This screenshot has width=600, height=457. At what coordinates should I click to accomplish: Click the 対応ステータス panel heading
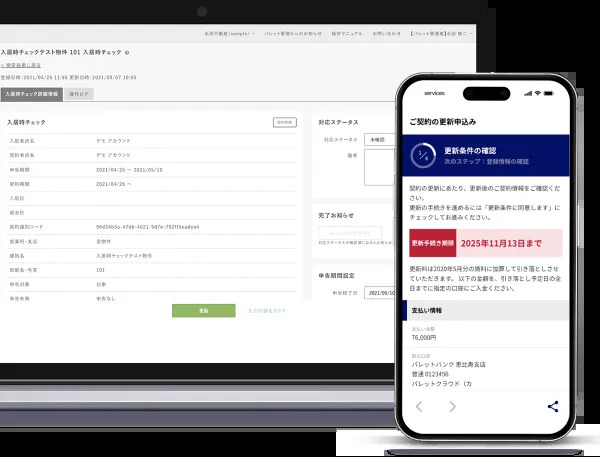[x=338, y=122]
